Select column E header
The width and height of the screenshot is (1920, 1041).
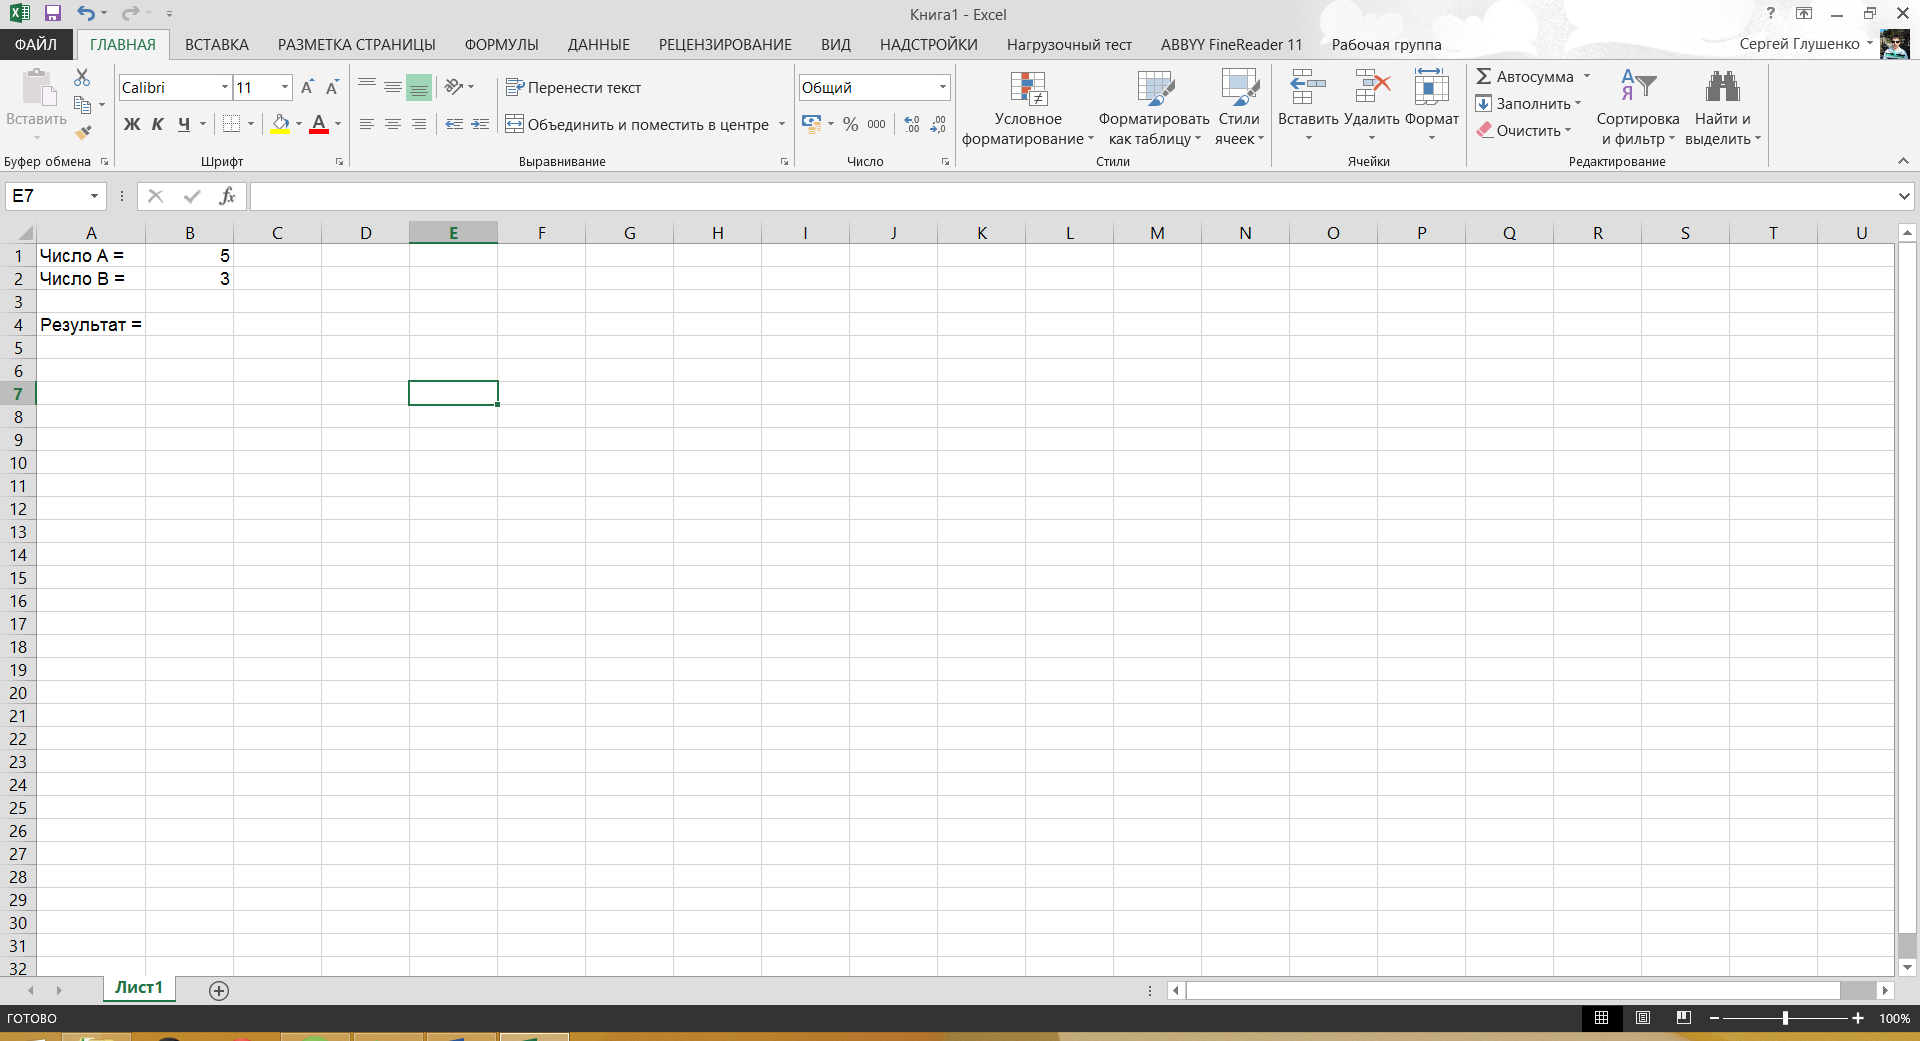pyautogui.click(x=453, y=233)
